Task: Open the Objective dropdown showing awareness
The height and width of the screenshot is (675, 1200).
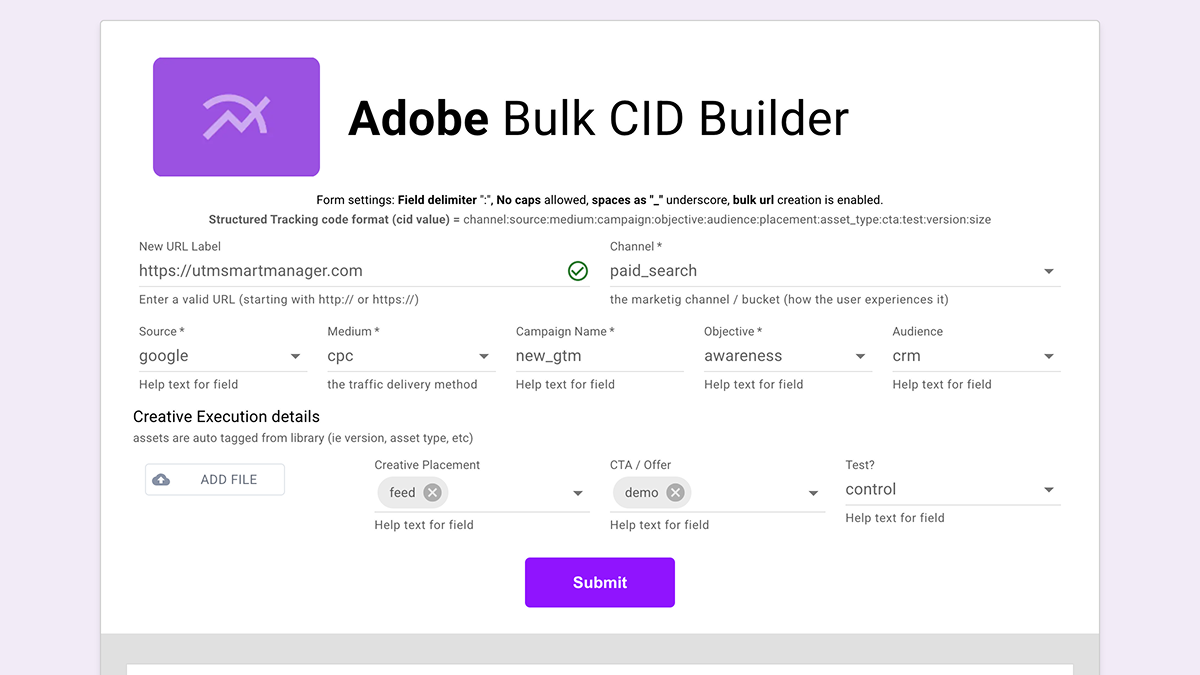Action: pyautogui.click(x=788, y=356)
